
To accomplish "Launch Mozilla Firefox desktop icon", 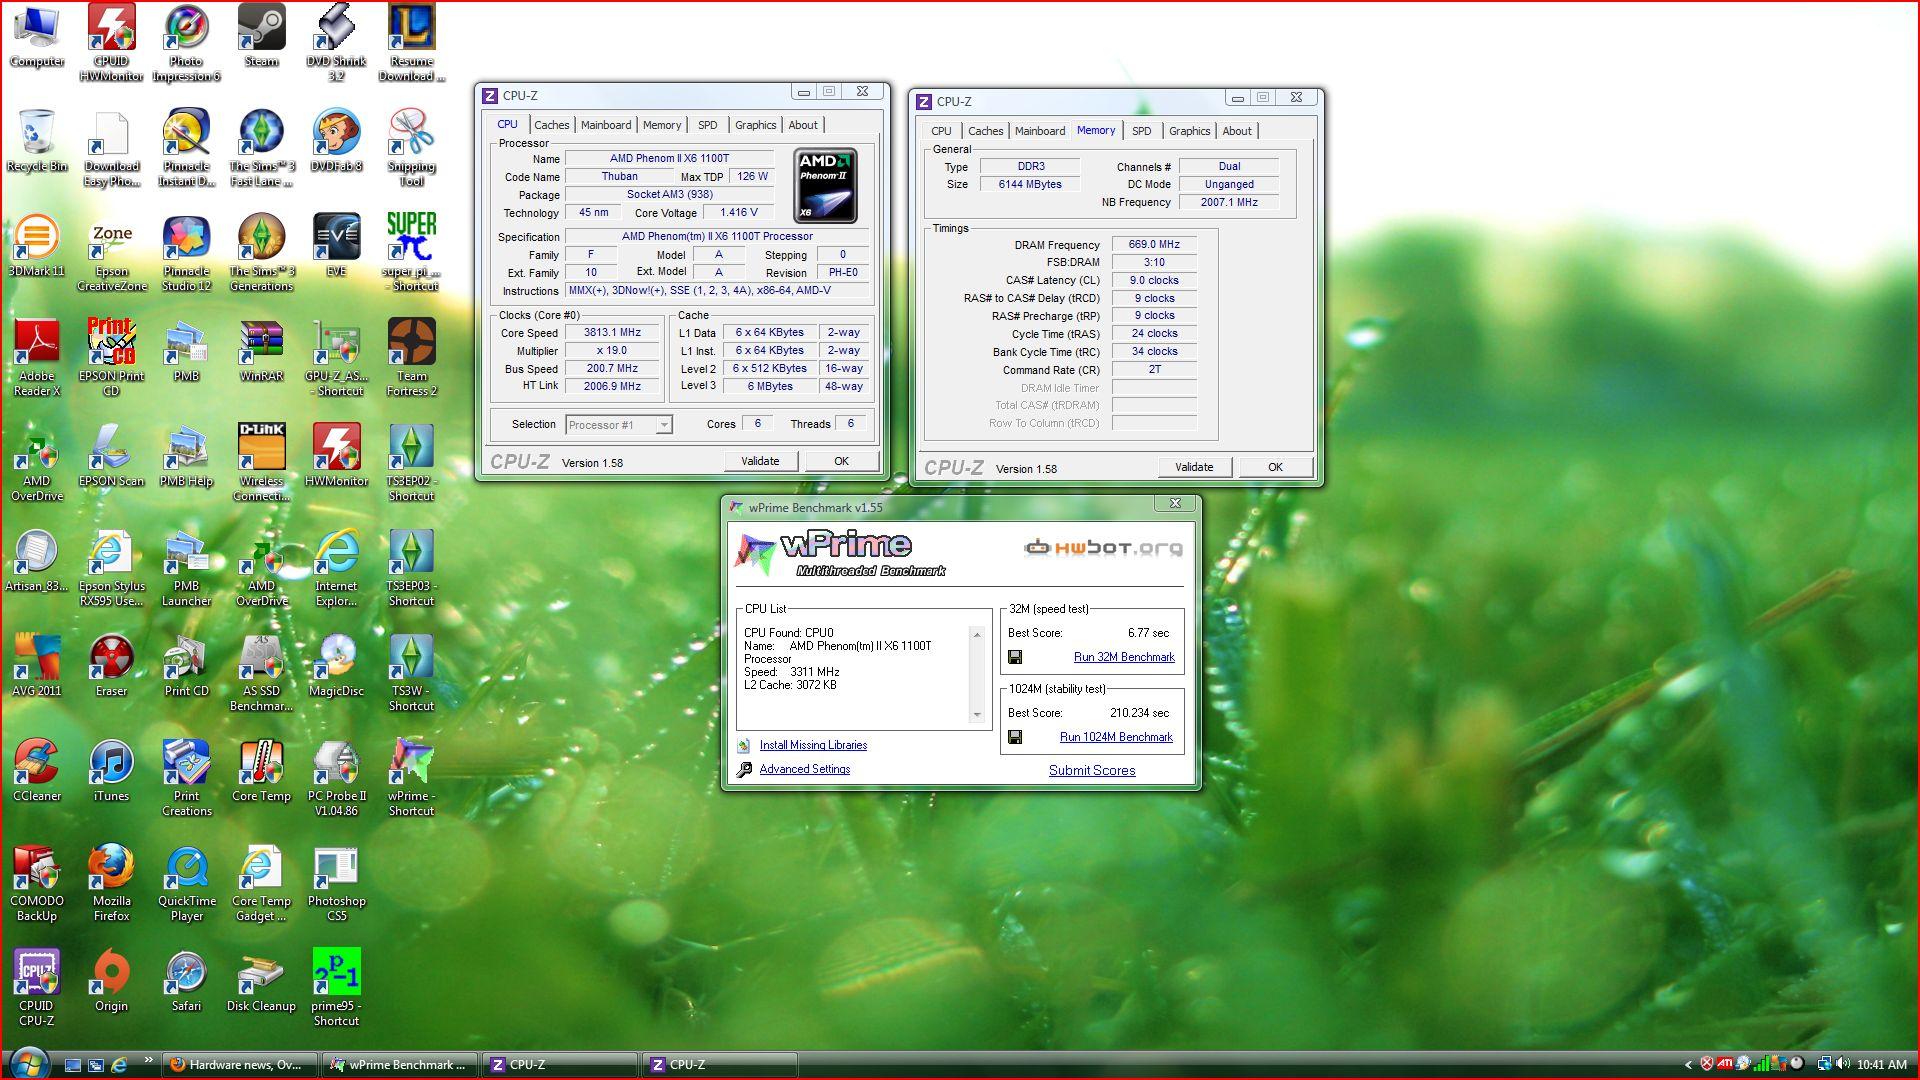I will (111, 882).
